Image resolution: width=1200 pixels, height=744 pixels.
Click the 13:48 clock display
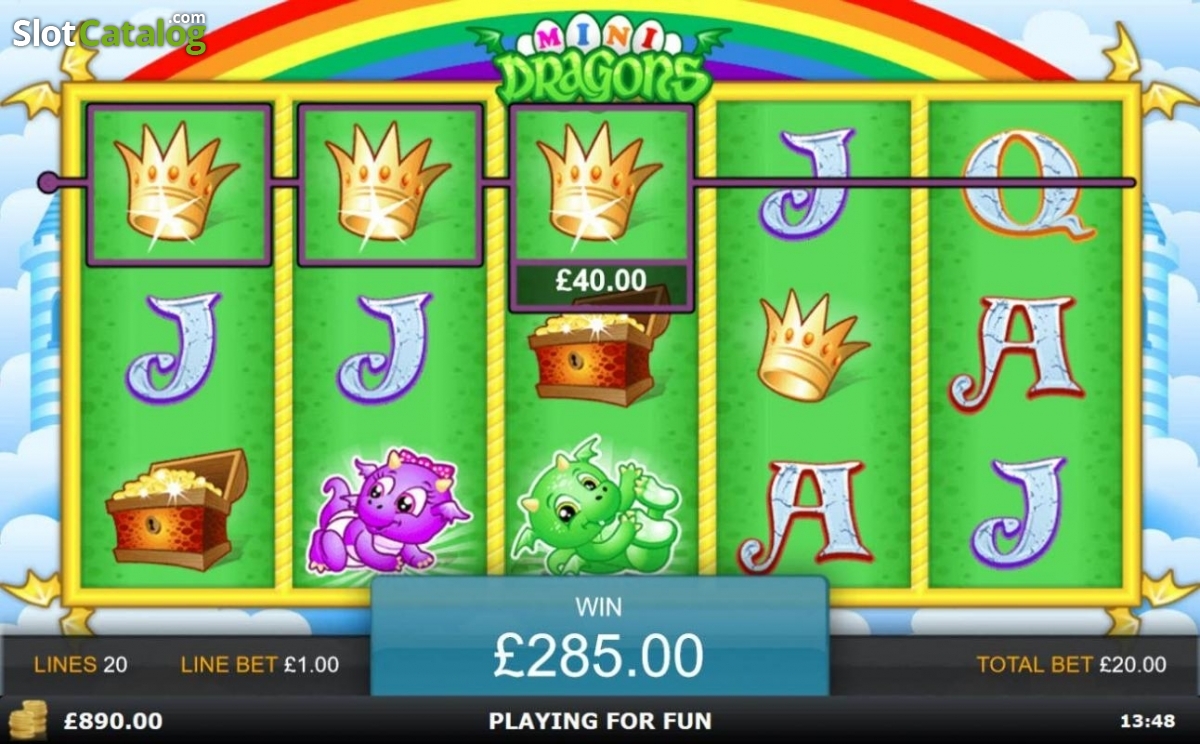1148,721
